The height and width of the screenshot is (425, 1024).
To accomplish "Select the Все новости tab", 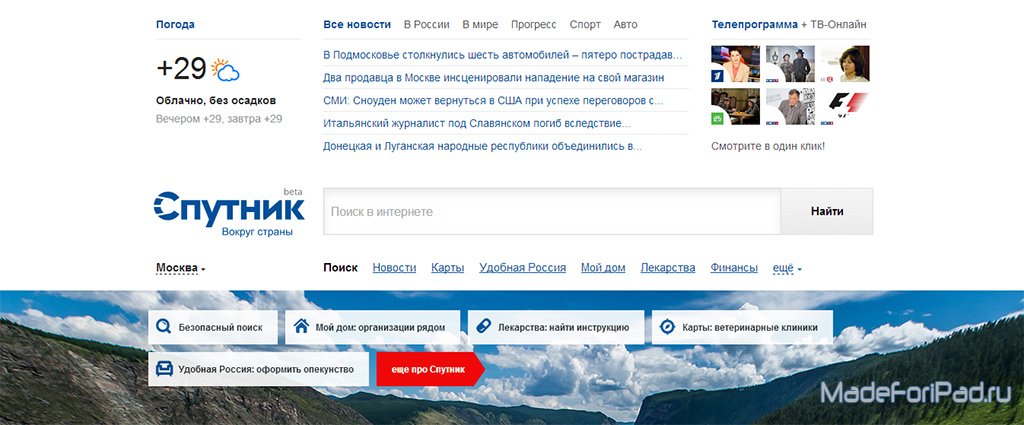I will [x=357, y=25].
